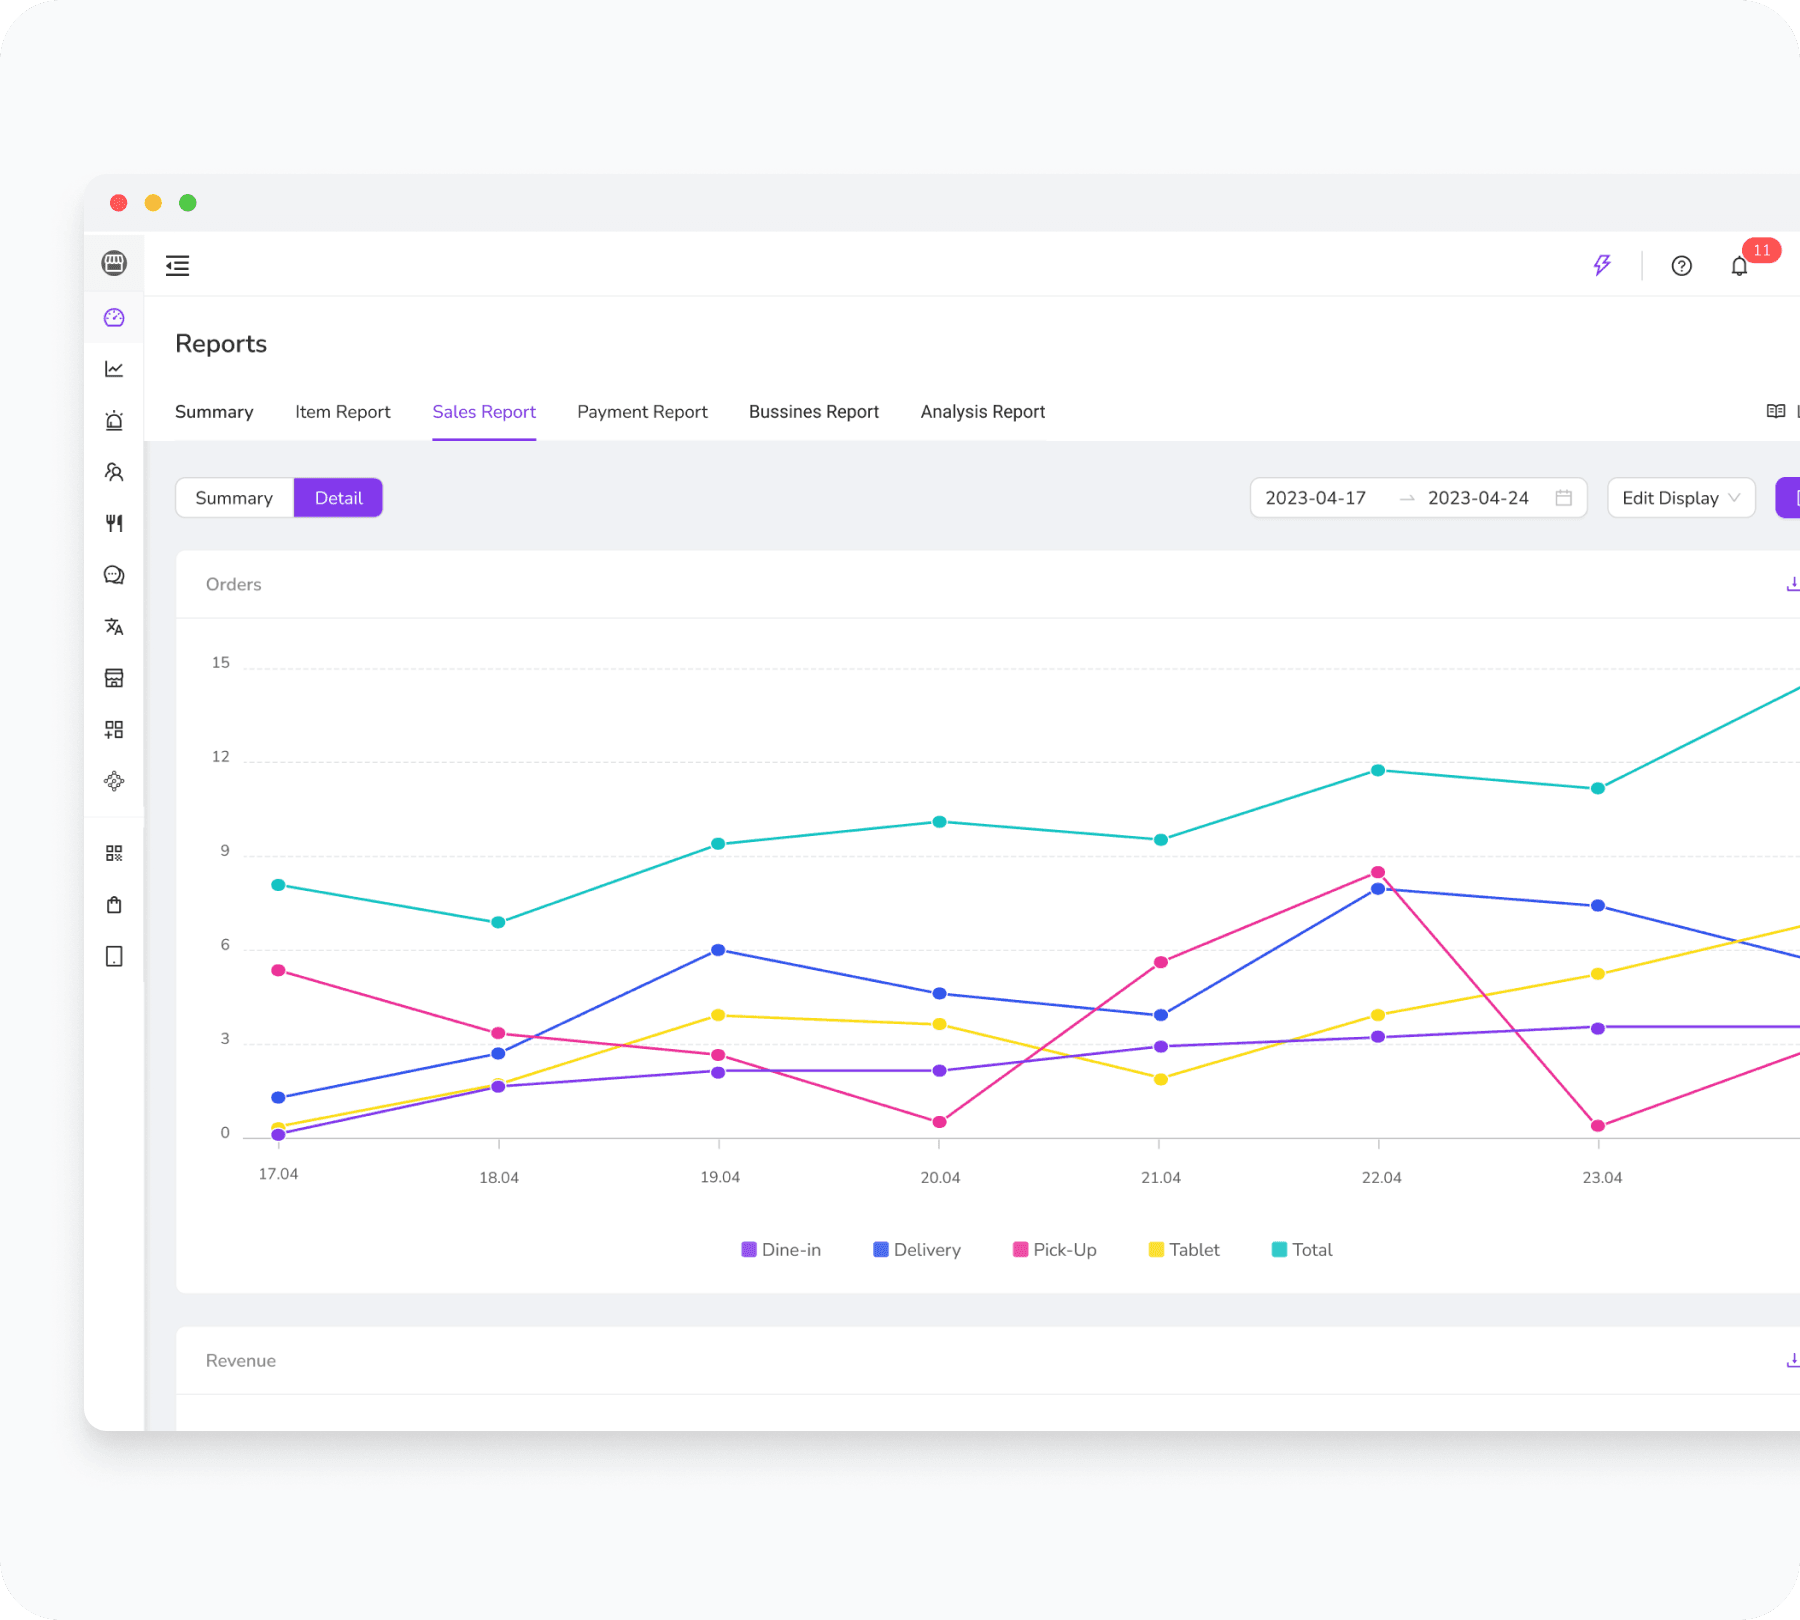
Task: Open the Item Report tab
Action: pyautogui.click(x=342, y=412)
